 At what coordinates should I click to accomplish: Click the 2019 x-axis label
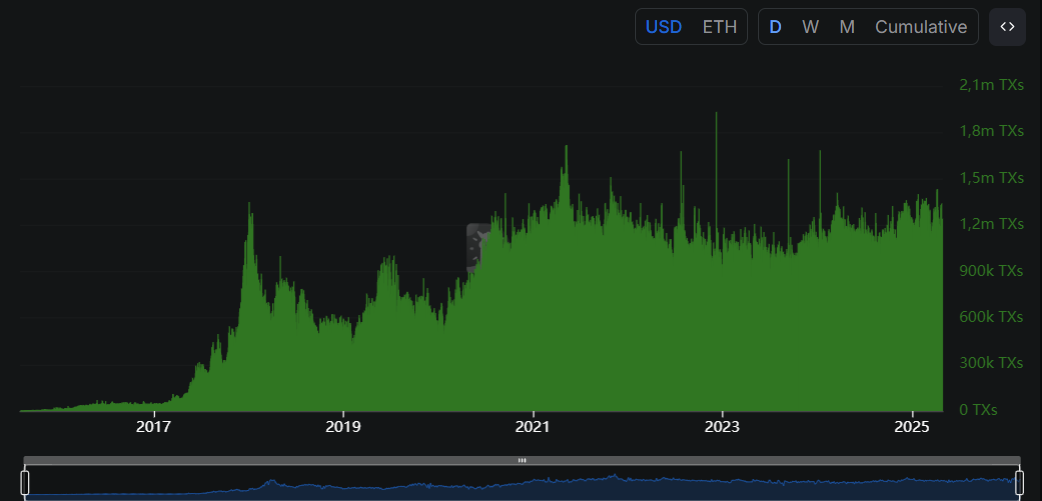(343, 427)
